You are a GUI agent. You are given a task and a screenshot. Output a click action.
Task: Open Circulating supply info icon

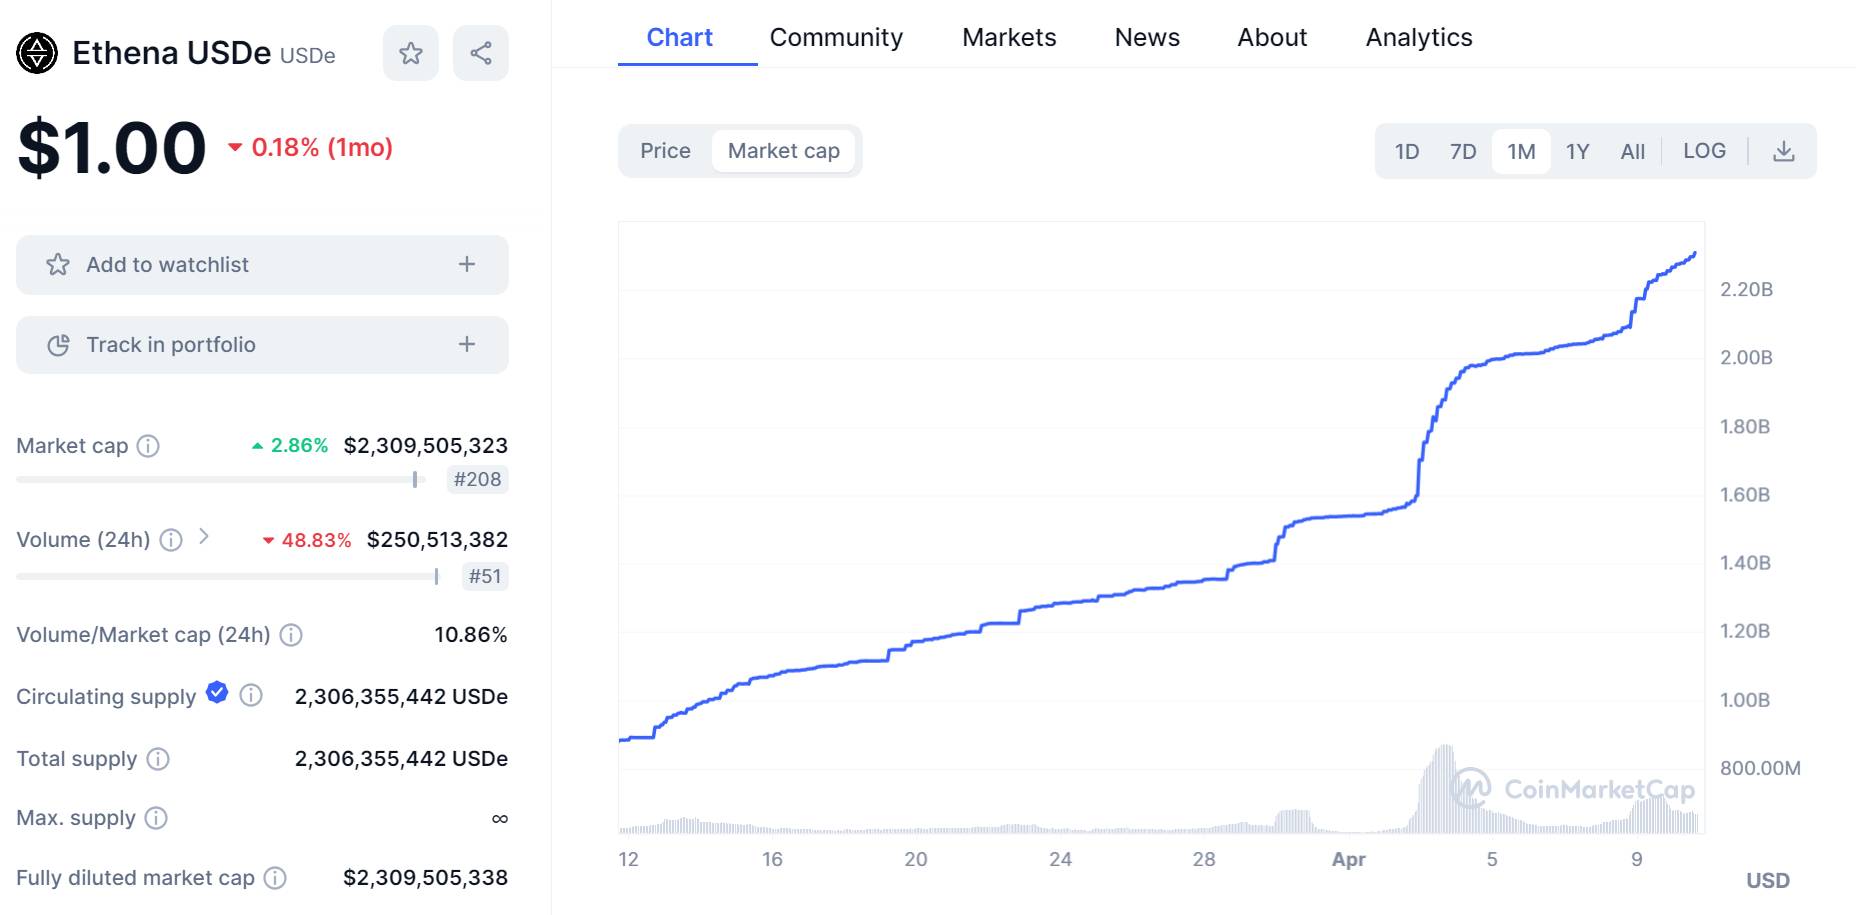(x=251, y=695)
